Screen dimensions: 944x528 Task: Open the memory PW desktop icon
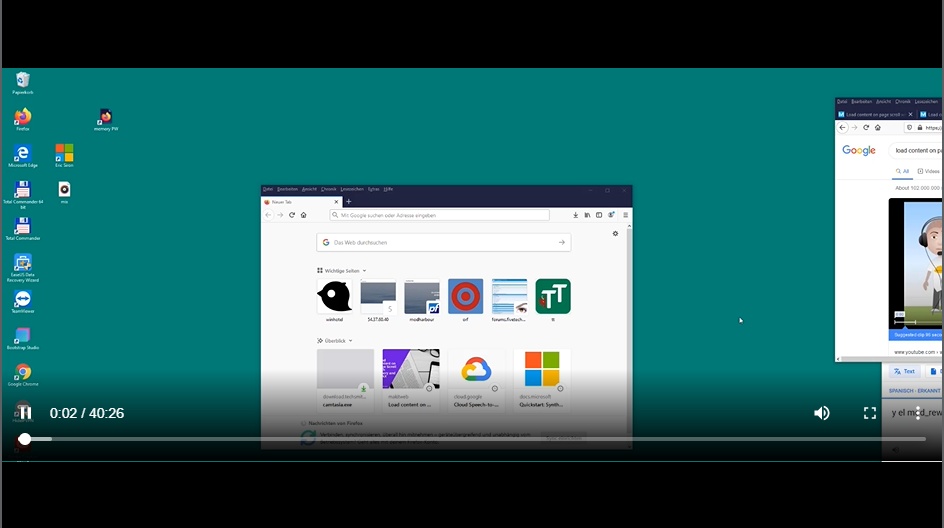106,119
